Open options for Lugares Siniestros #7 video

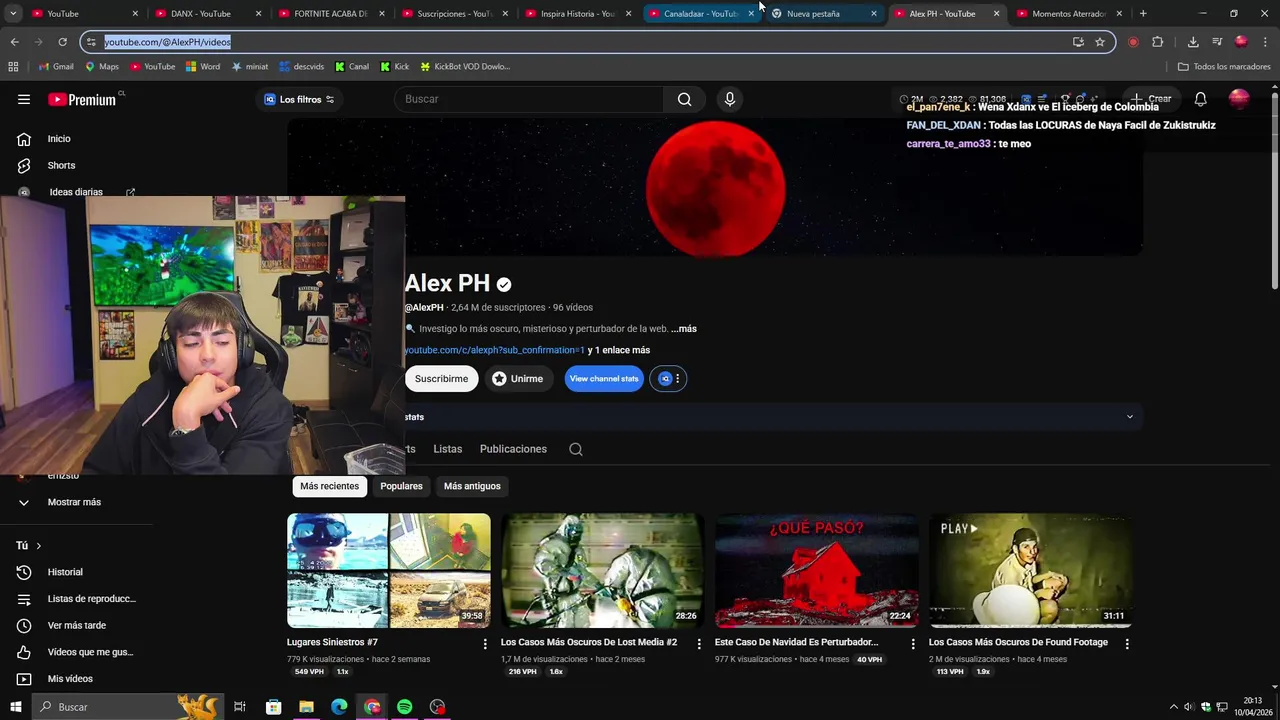click(485, 644)
